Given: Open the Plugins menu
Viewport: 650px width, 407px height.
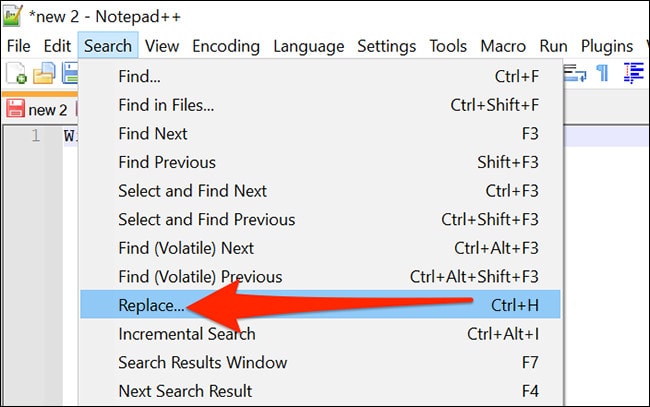Looking at the screenshot, I should coord(607,46).
